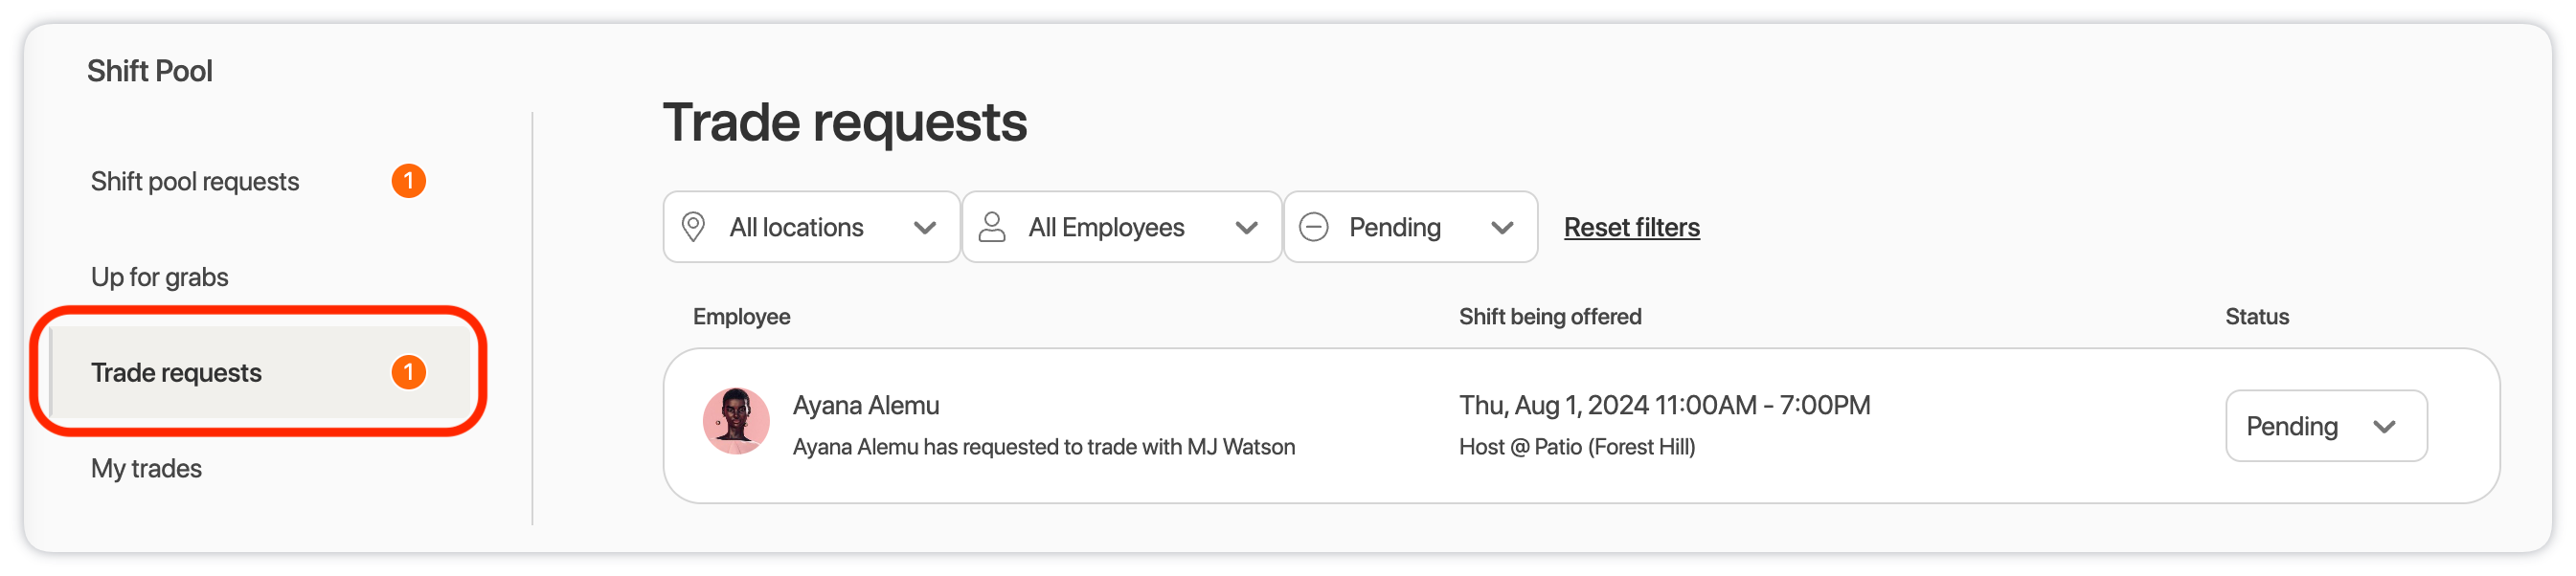Click the Shift Pool heading
Screen dimensions: 2576x576
(x=150, y=71)
